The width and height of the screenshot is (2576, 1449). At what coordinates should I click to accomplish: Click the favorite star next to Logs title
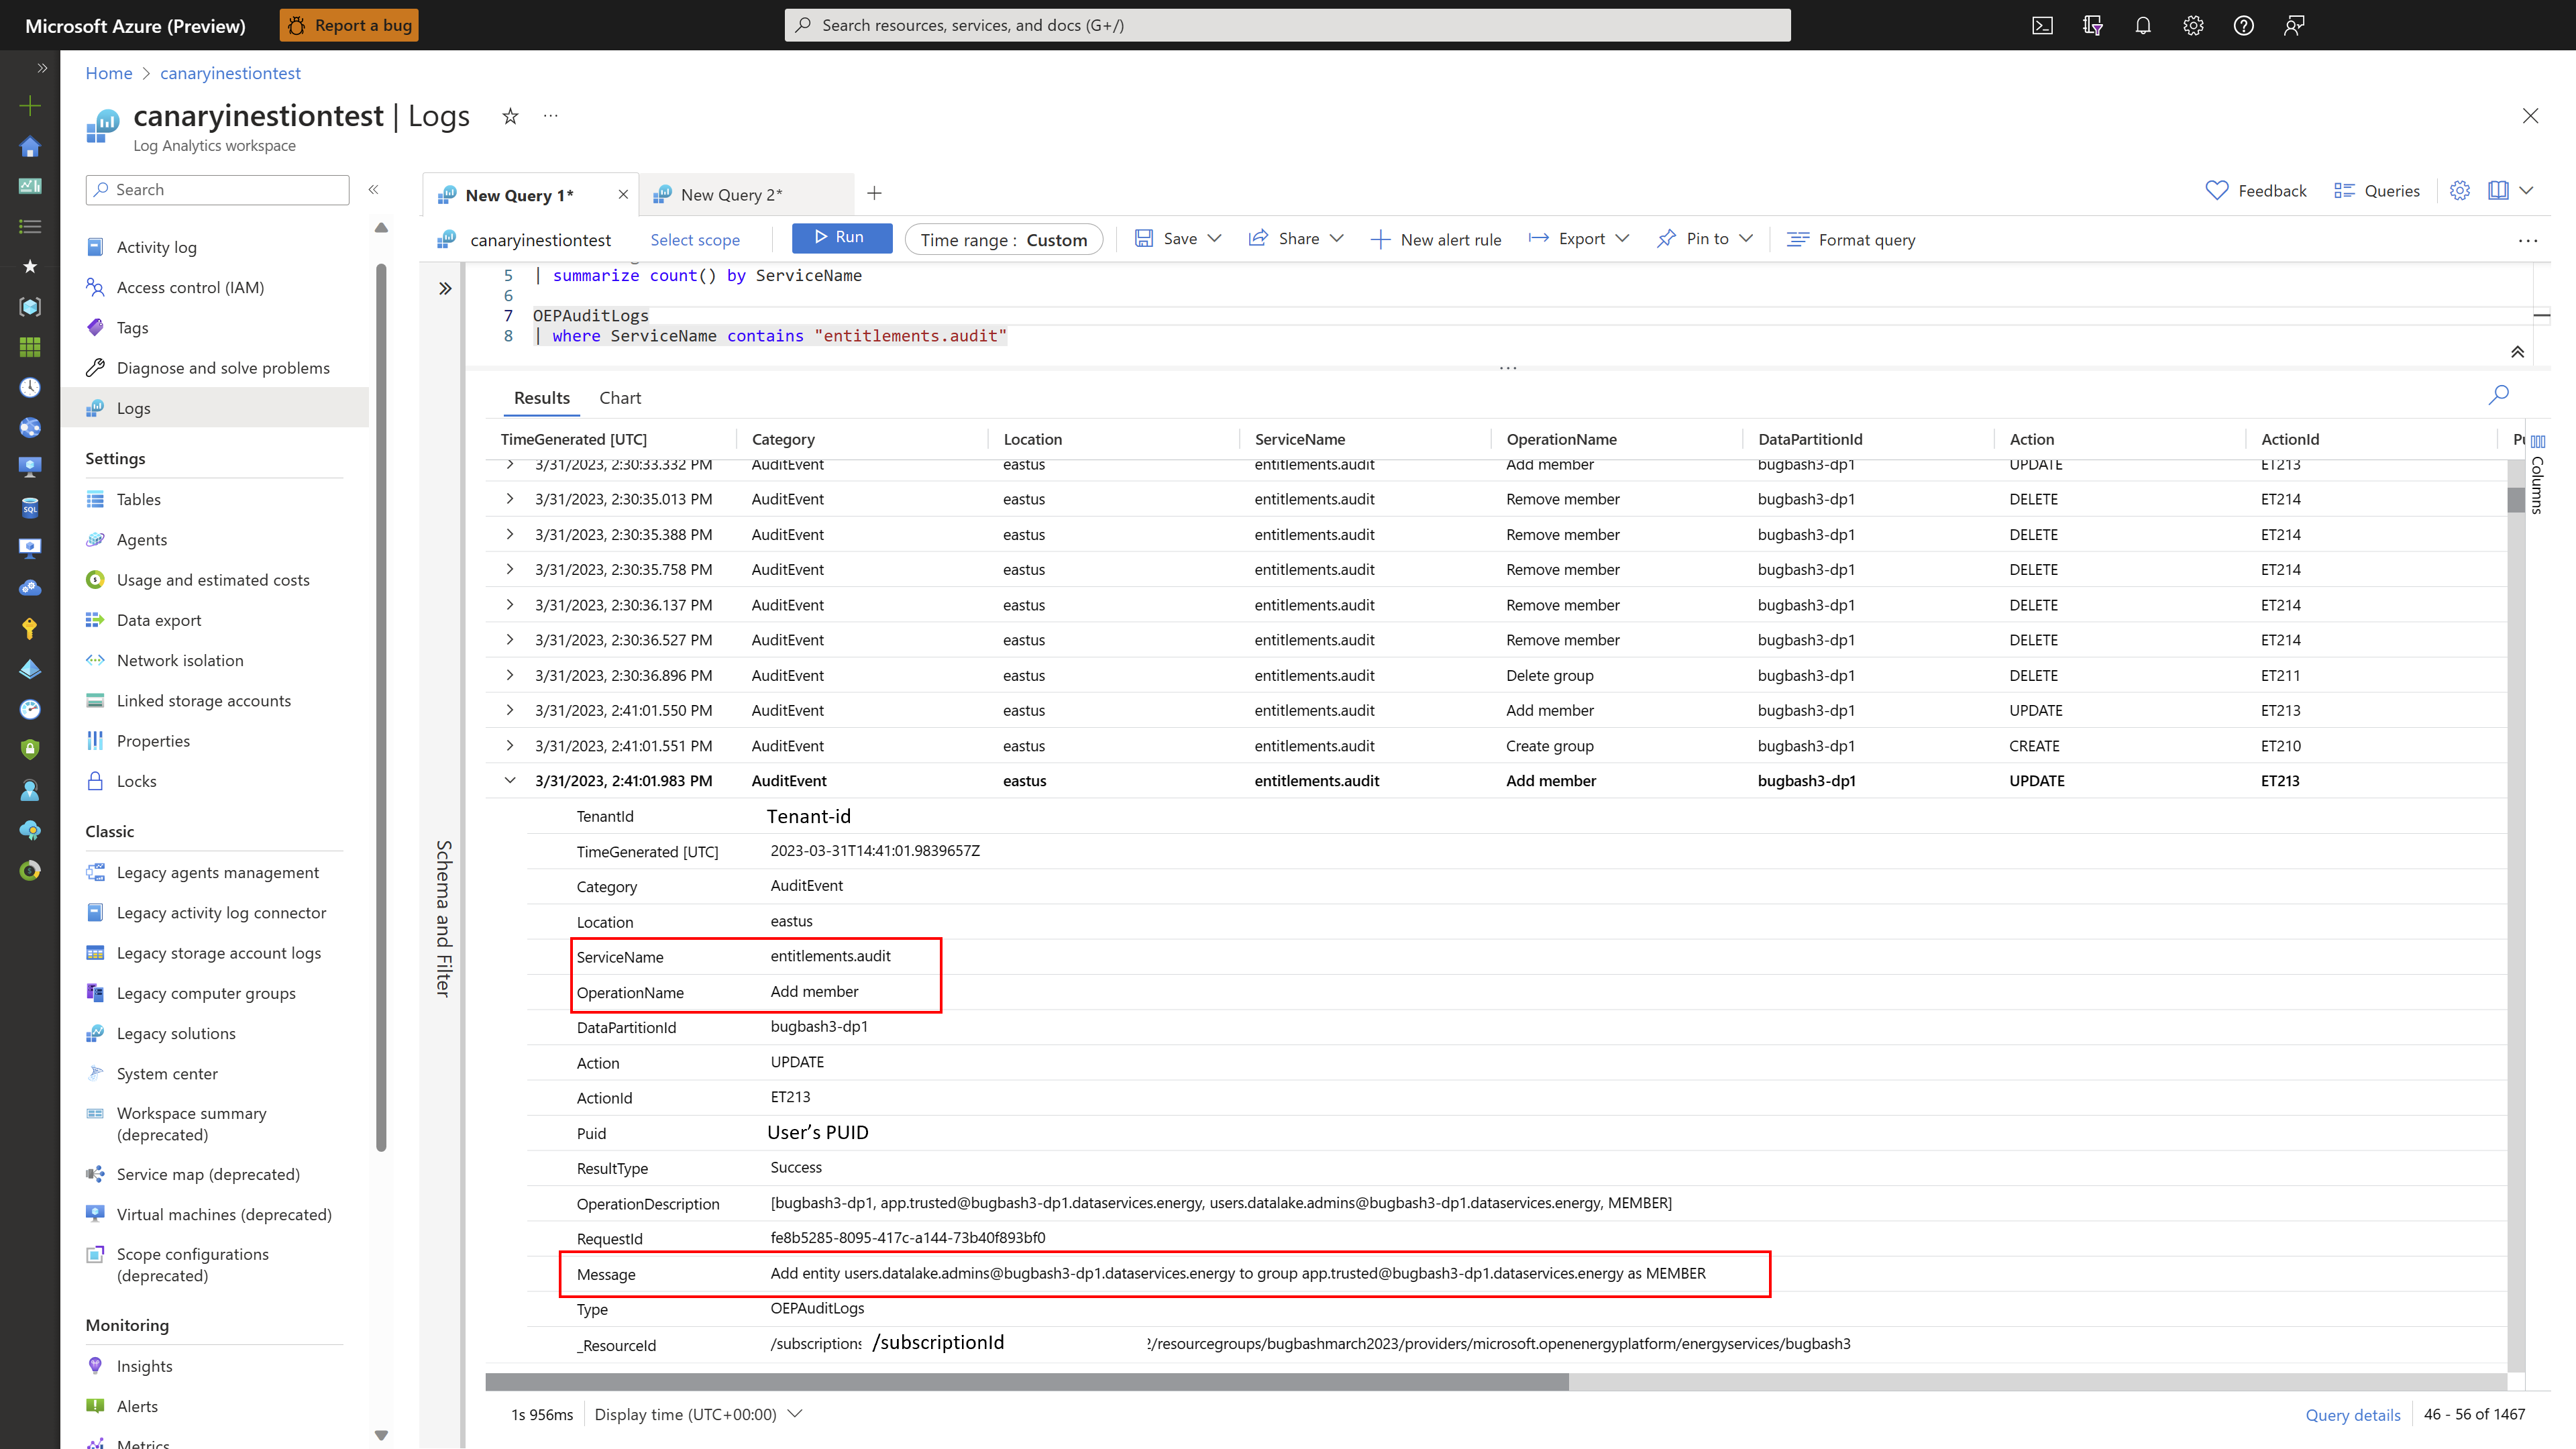[510, 116]
